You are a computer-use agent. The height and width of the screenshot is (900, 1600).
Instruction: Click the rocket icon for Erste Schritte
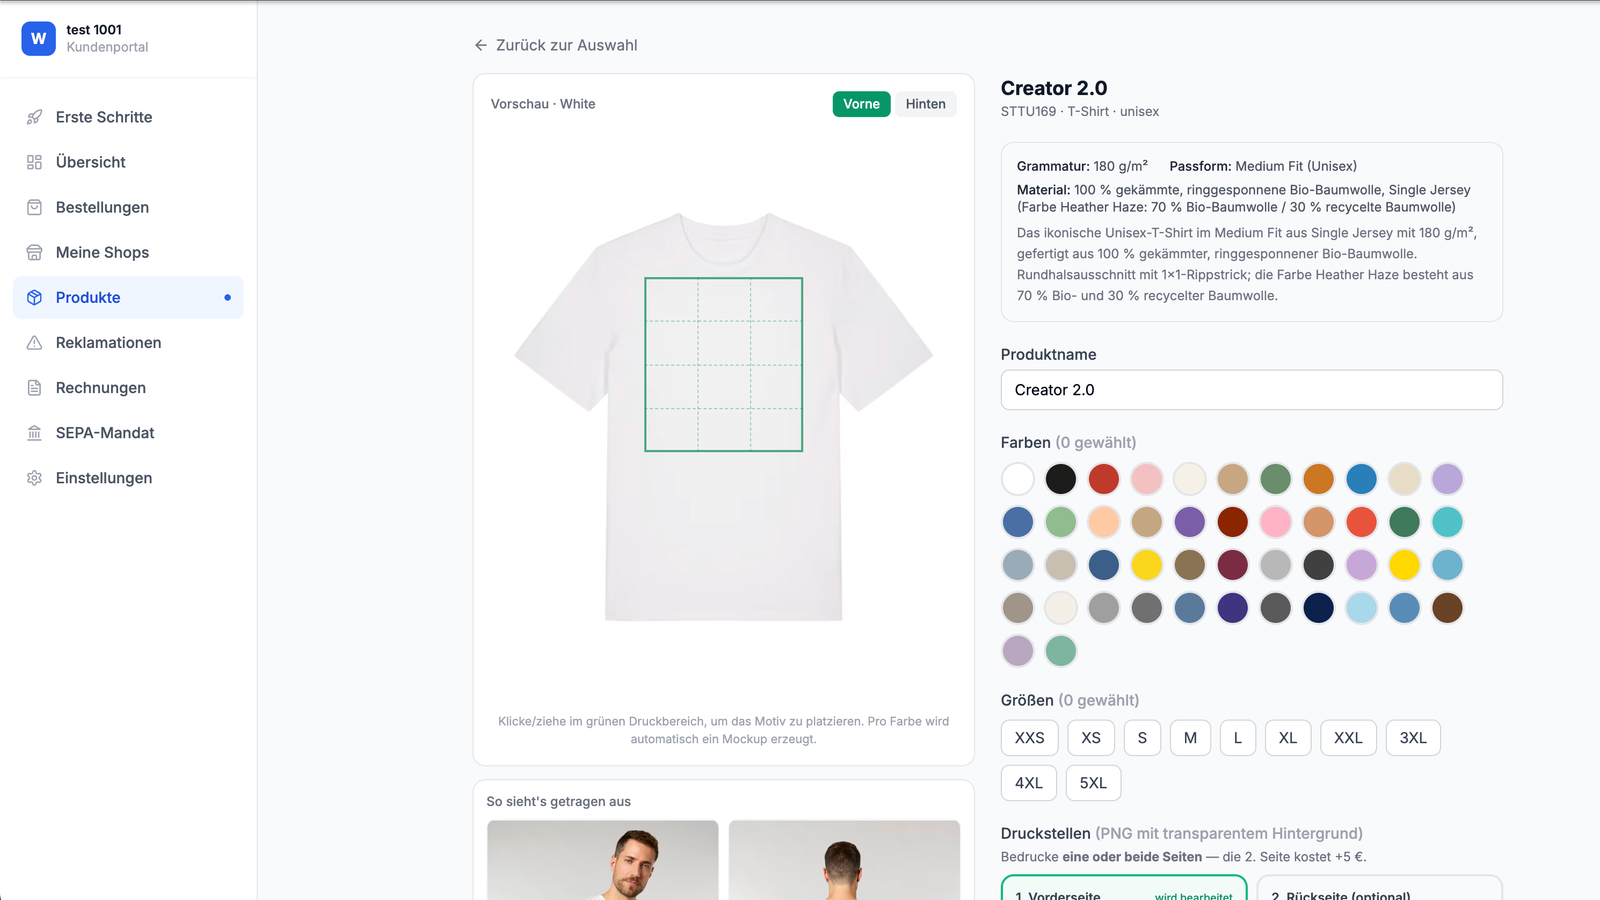tap(34, 117)
